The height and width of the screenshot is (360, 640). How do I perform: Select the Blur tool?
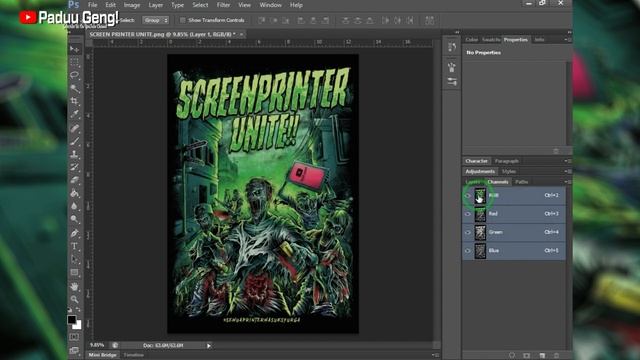[x=74, y=206]
